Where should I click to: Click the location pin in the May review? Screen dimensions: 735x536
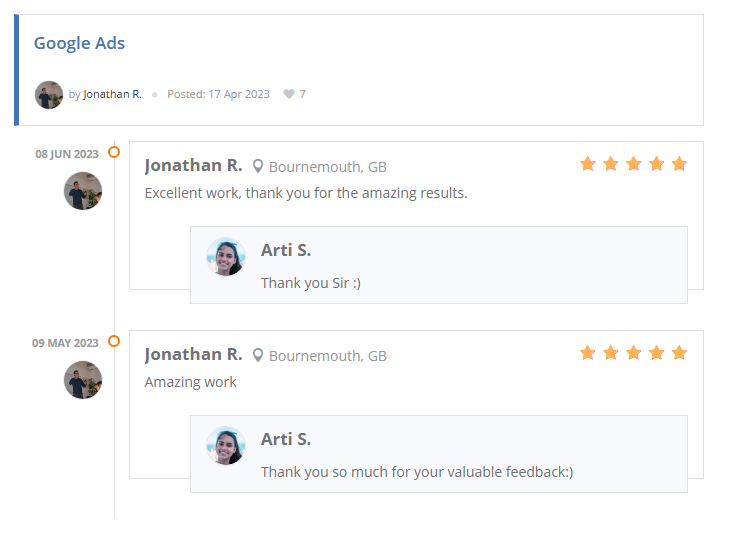click(x=258, y=355)
